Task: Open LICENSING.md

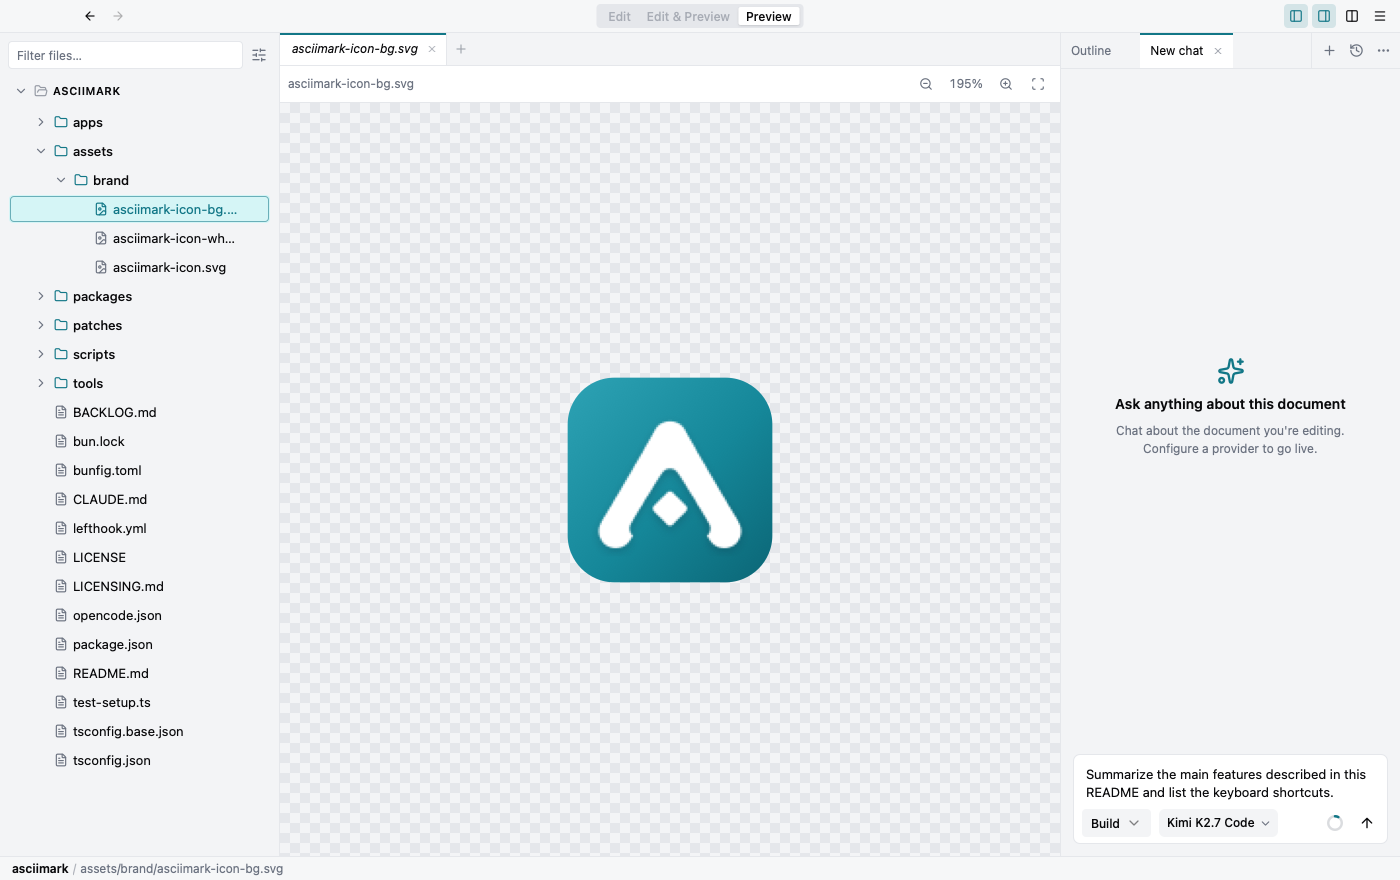Action: point(139,586)
